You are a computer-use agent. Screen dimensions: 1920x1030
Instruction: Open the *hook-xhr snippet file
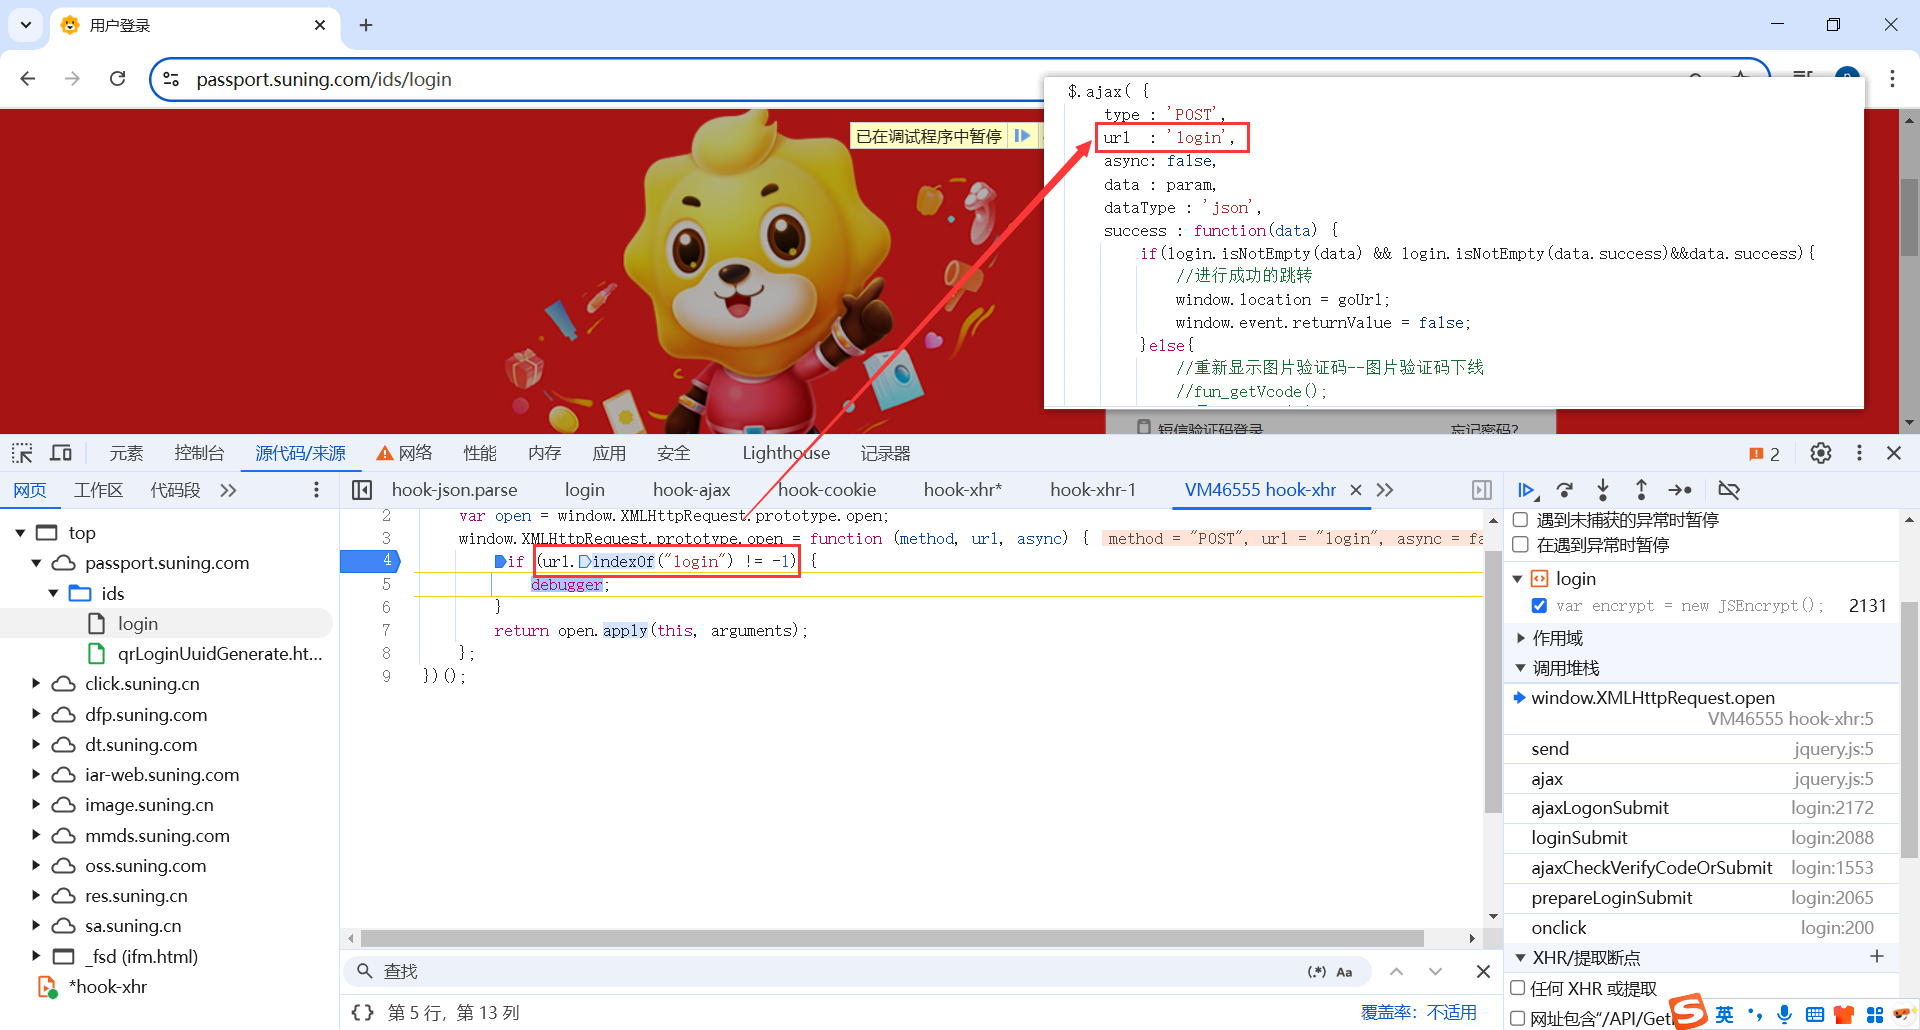click(108, 987)
